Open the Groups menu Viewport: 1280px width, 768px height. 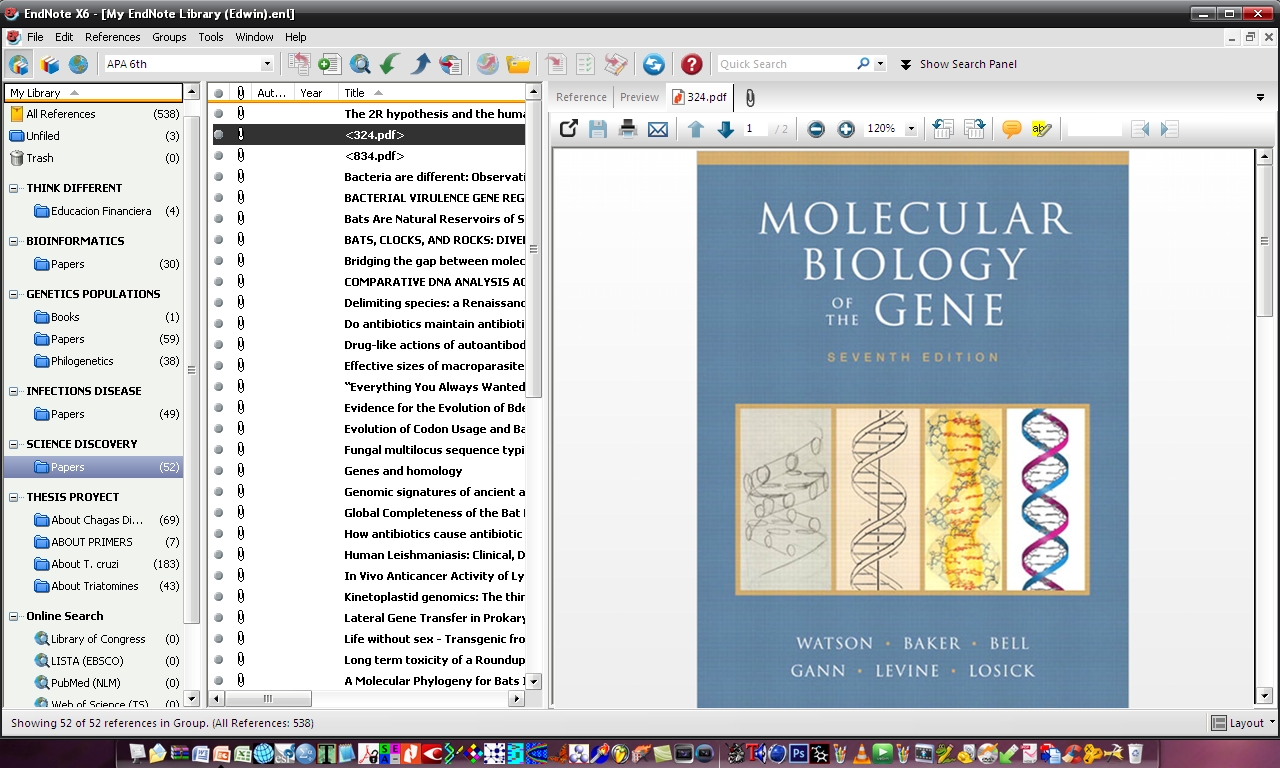[x=169, y=37]
